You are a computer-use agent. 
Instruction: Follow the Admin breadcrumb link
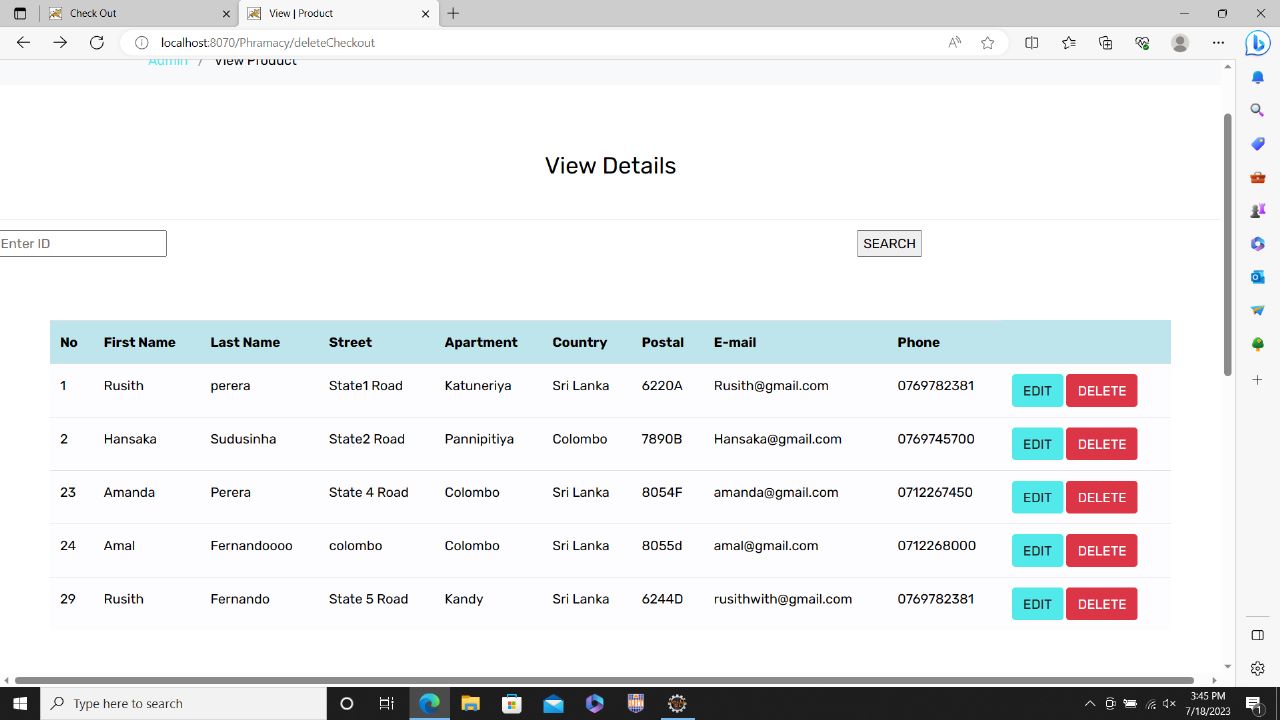click(x=167, y=60)
